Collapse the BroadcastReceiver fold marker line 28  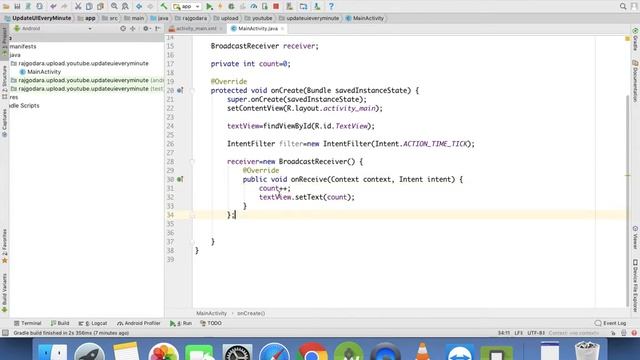point(192,162)
